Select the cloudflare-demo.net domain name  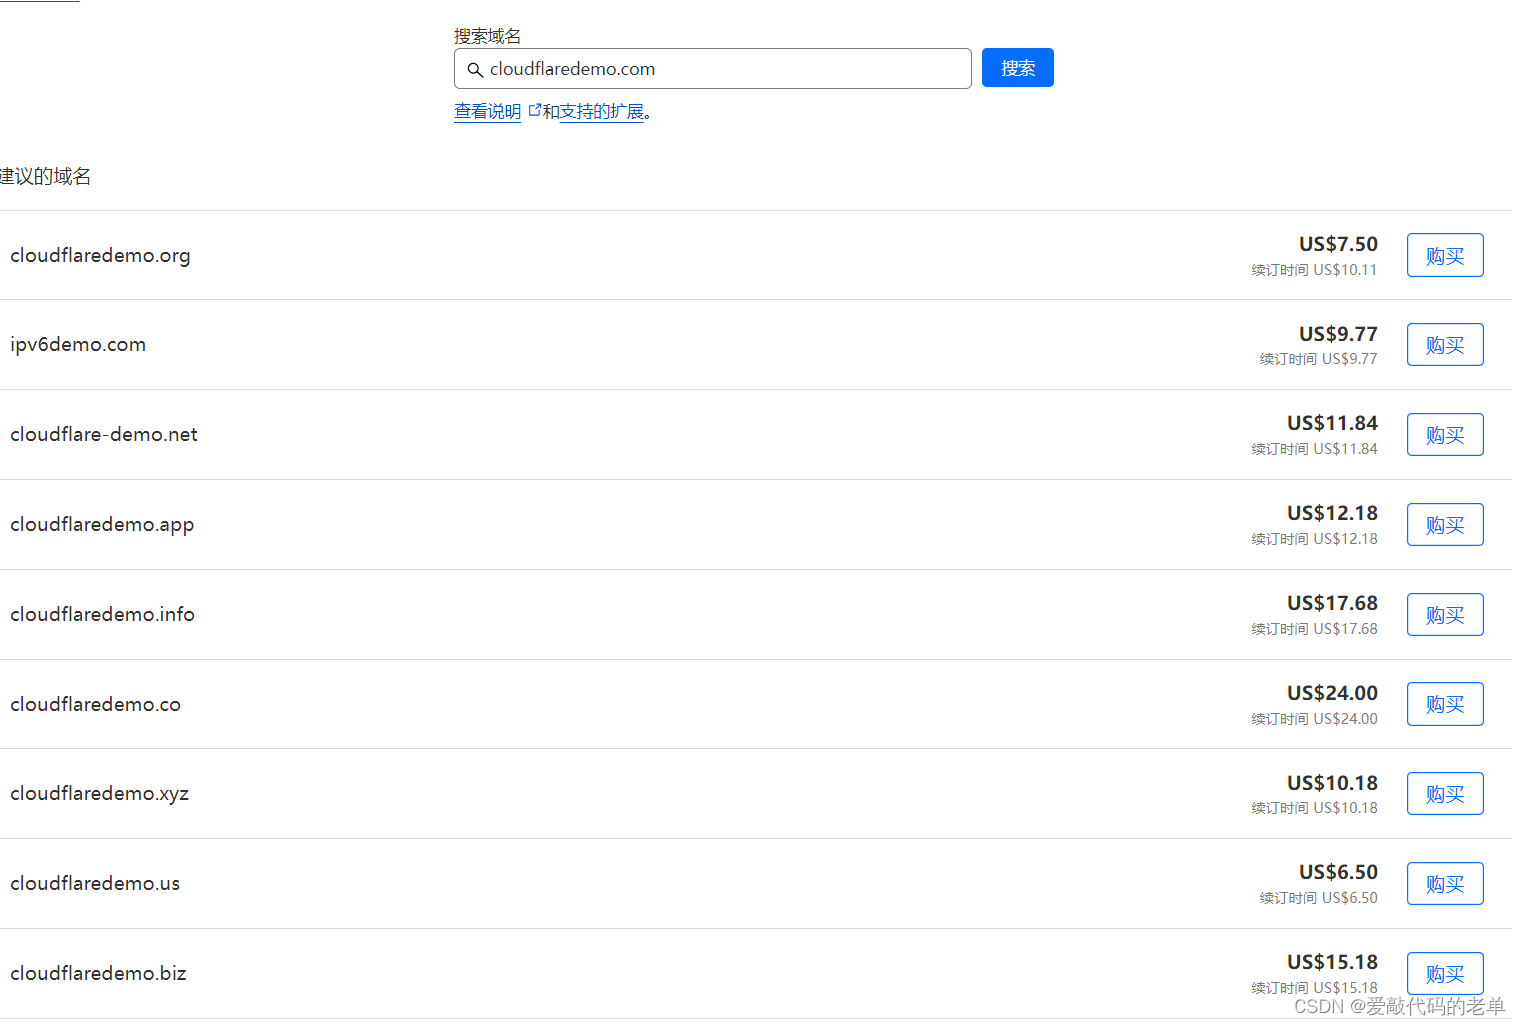tap(104, 434)
